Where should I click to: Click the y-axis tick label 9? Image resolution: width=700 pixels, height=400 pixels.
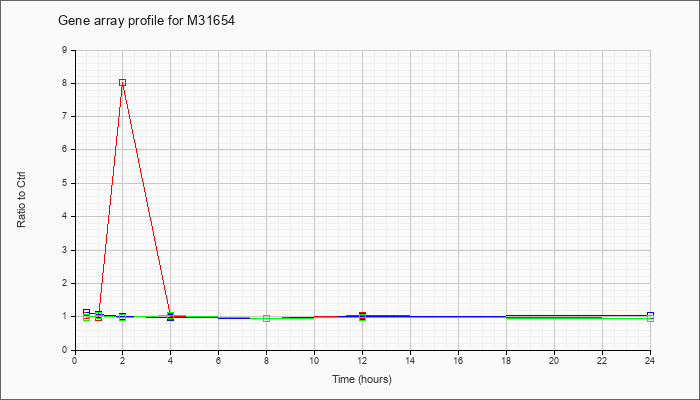65,50
